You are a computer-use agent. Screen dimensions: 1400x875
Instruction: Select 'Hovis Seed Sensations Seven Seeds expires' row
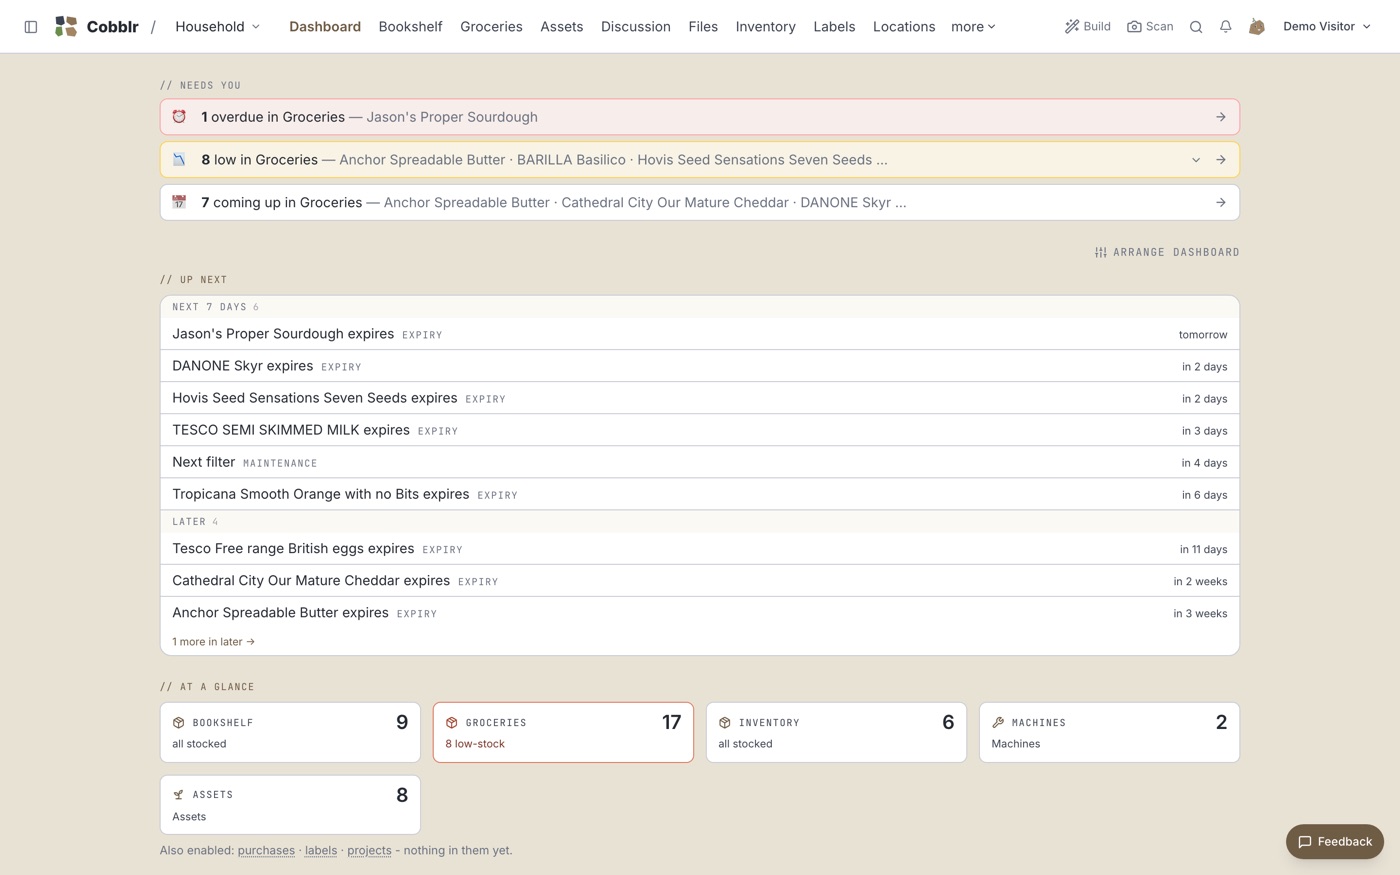(700, 398)
